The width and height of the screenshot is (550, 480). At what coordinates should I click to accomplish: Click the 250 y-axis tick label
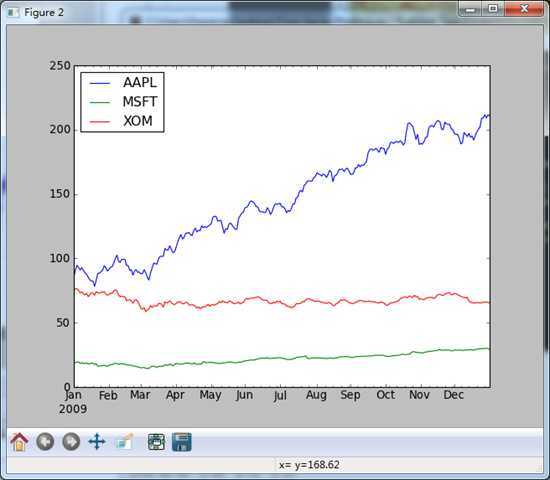point(60,66)
